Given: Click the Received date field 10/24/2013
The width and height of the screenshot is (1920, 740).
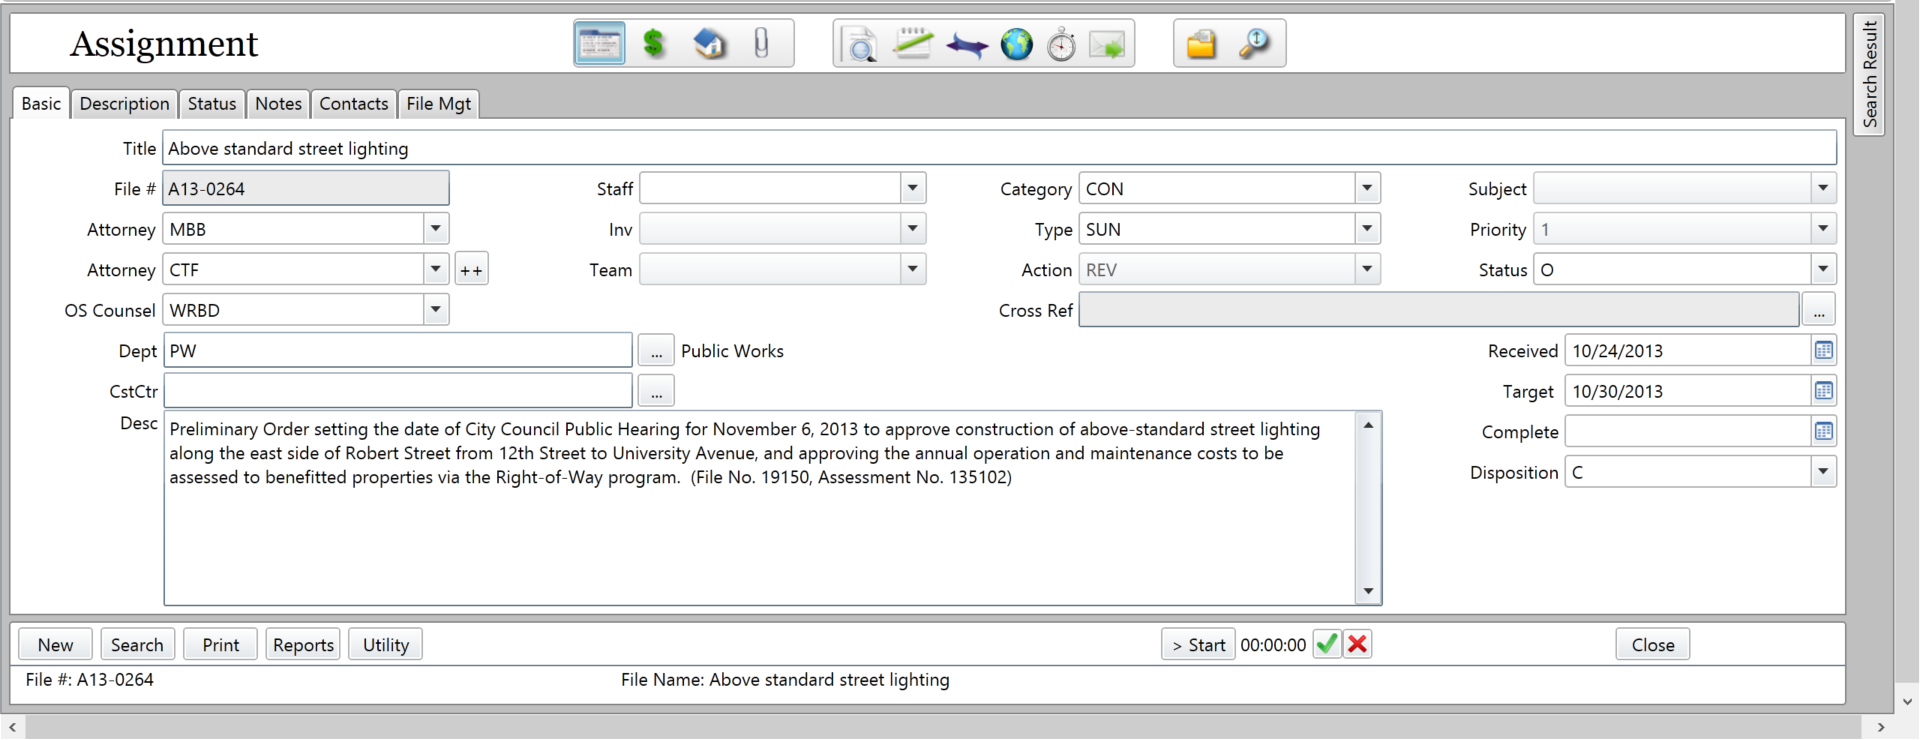Looking at the screenshot, I should point(1688,350).
